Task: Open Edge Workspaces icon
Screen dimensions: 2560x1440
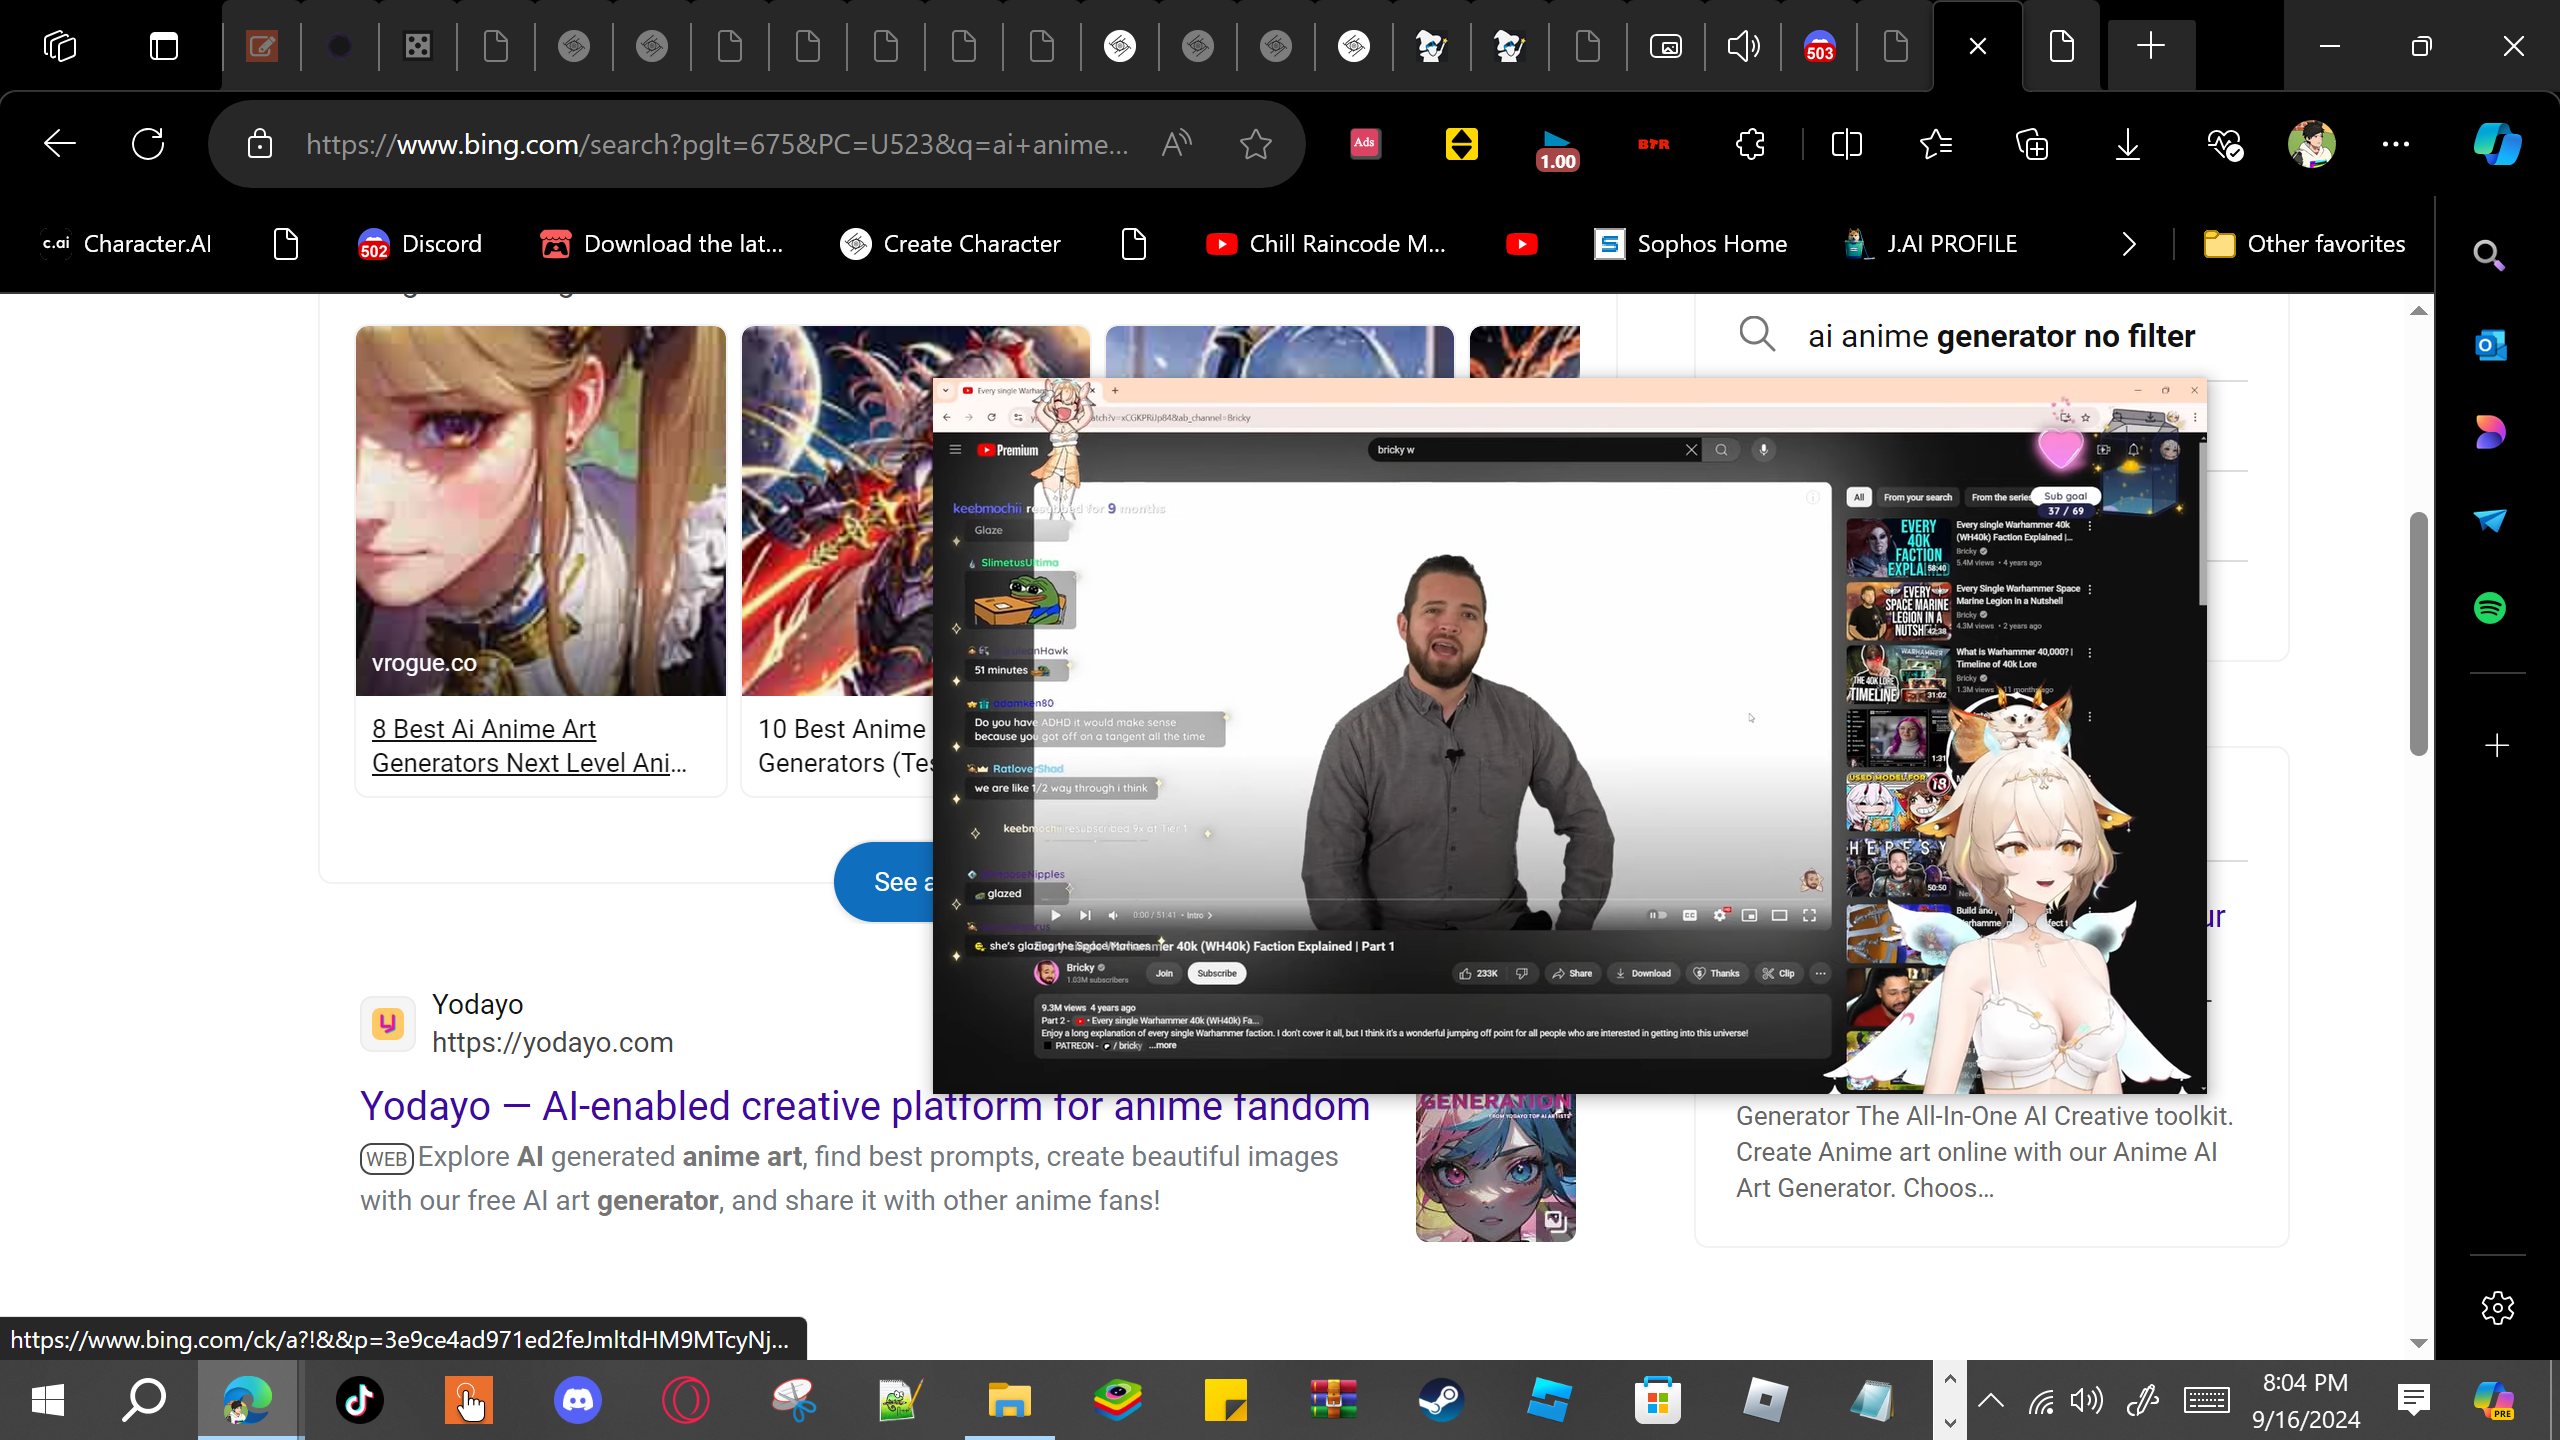Action: click(x=60, y=46)
